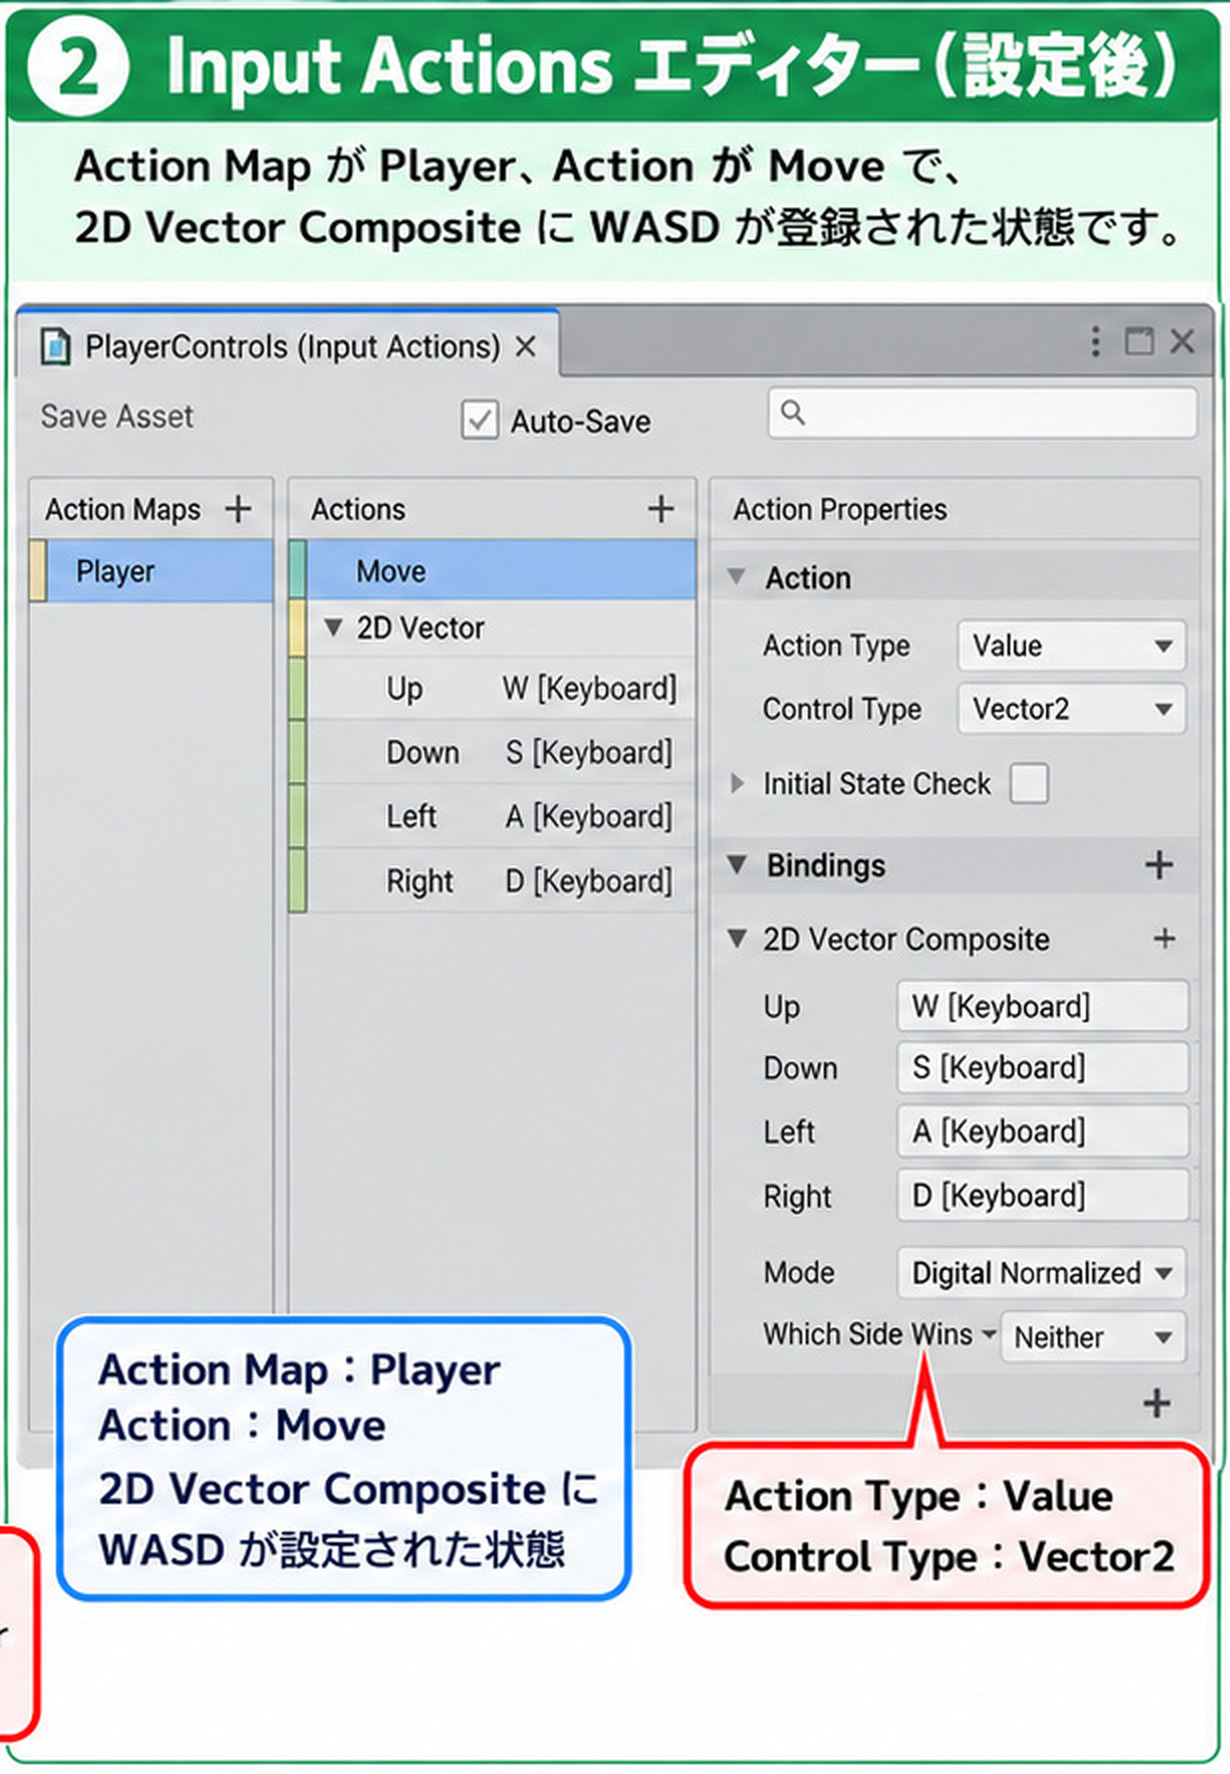
Task: Select the Move action row
Action: click(492, 571)
